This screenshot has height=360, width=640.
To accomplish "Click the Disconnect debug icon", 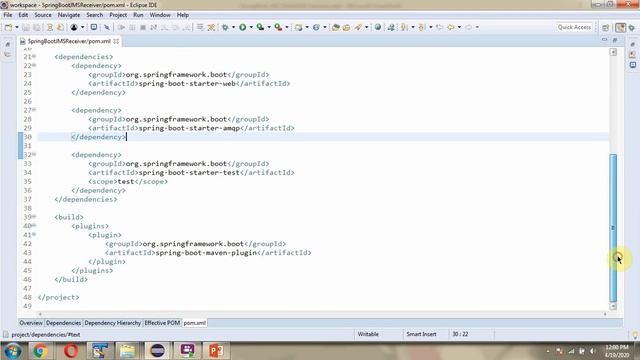I will click(153, 27).
